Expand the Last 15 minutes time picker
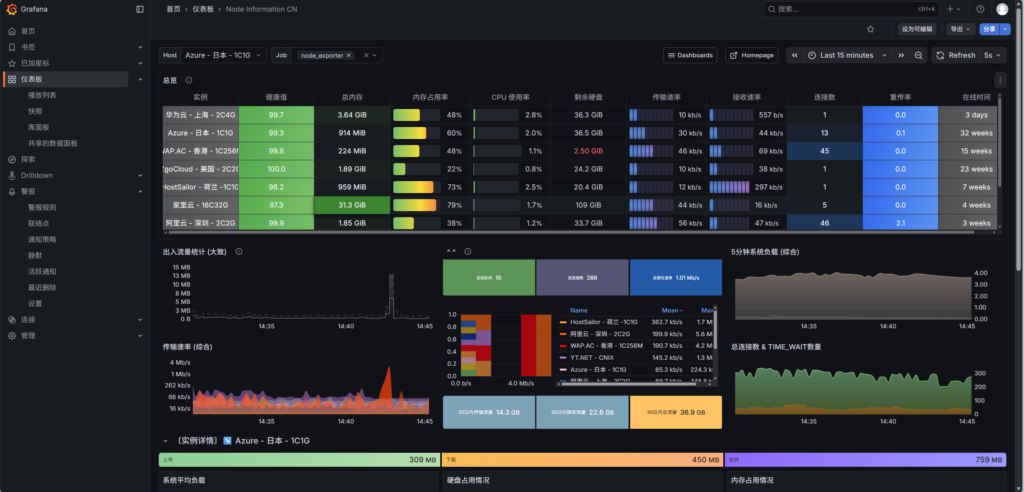 (846, 56)
